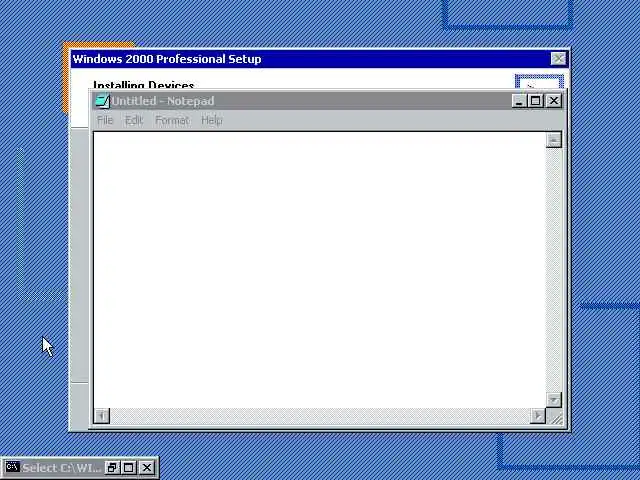Open the Format menu in Notepad
The height and width of the screenshot is (480, 640).
click(172, 120)
